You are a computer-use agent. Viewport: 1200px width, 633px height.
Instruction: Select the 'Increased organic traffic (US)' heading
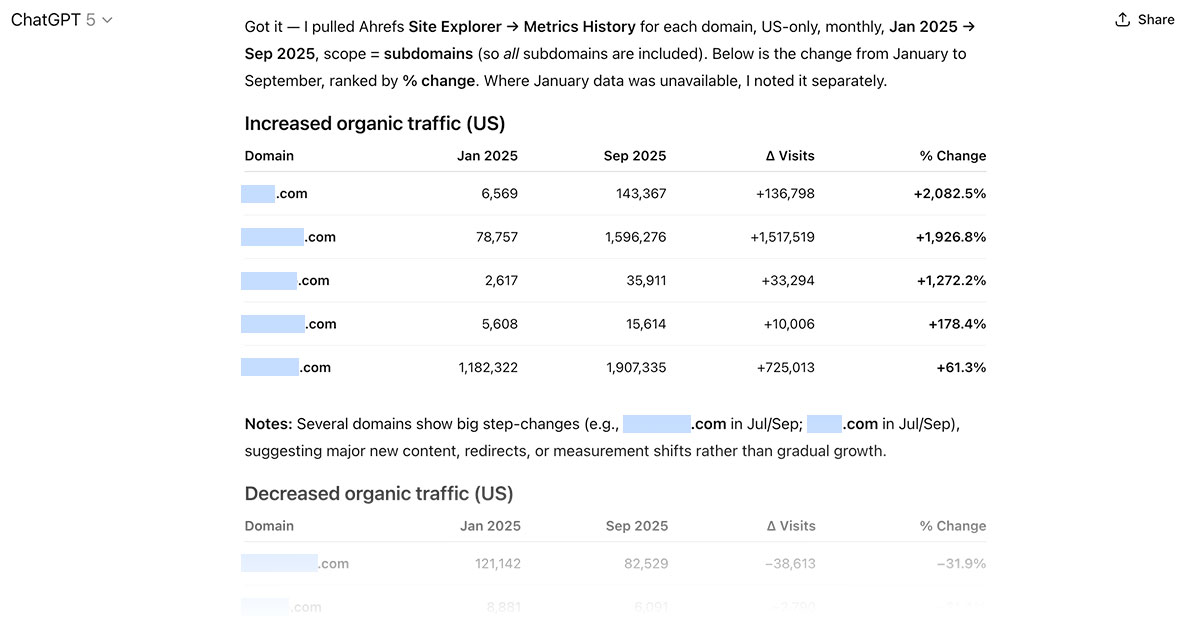click(375, 123)
